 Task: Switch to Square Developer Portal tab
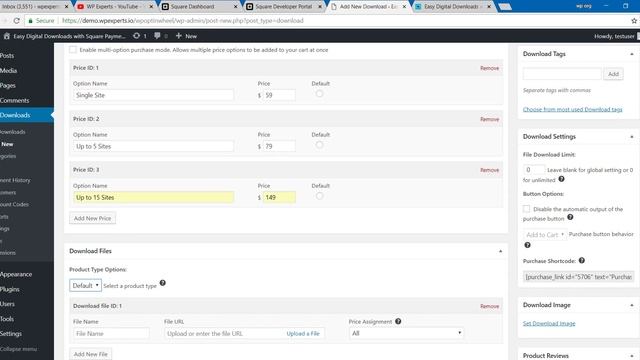tap(283, 7)
